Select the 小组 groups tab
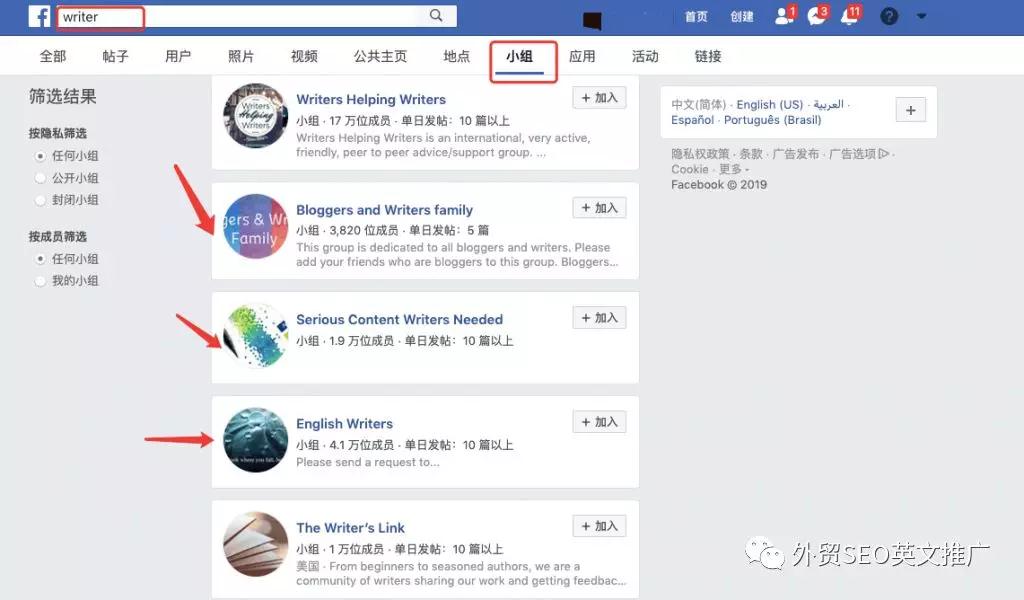Viewport: 1024px width, 600px height. pyautogui.click(x=519, y=57)
